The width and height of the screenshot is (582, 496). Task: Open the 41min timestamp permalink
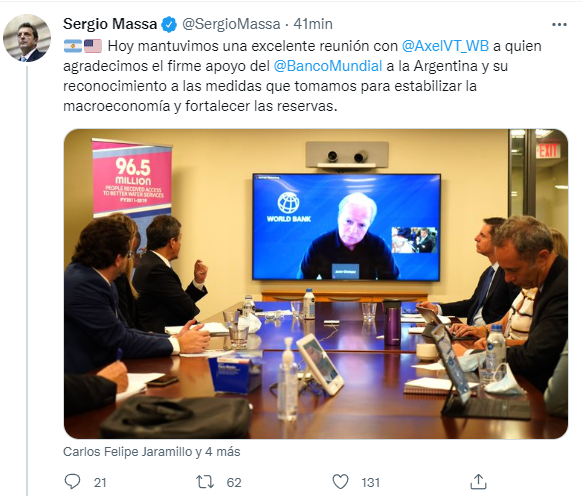pyautogui.click(x=313, y=24)
